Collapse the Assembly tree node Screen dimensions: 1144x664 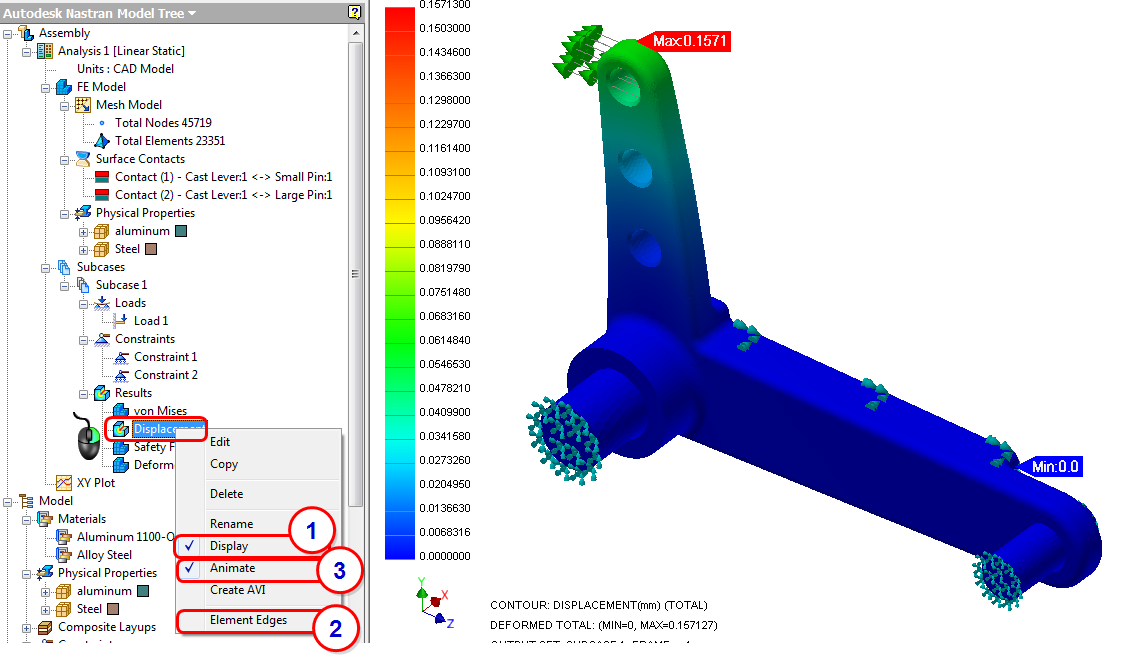[x=7, y=34]
